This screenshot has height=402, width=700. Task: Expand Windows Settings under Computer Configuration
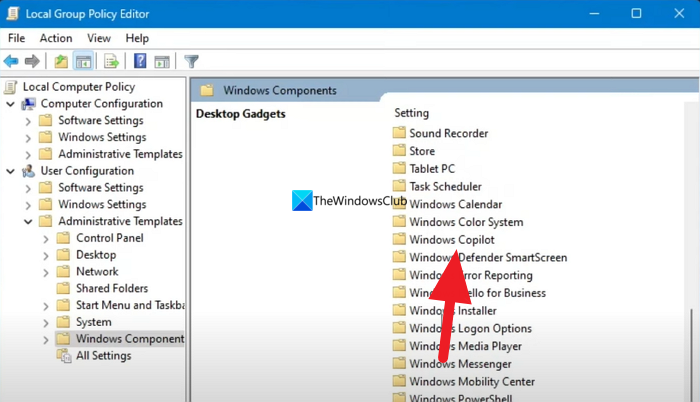(28, 138)
